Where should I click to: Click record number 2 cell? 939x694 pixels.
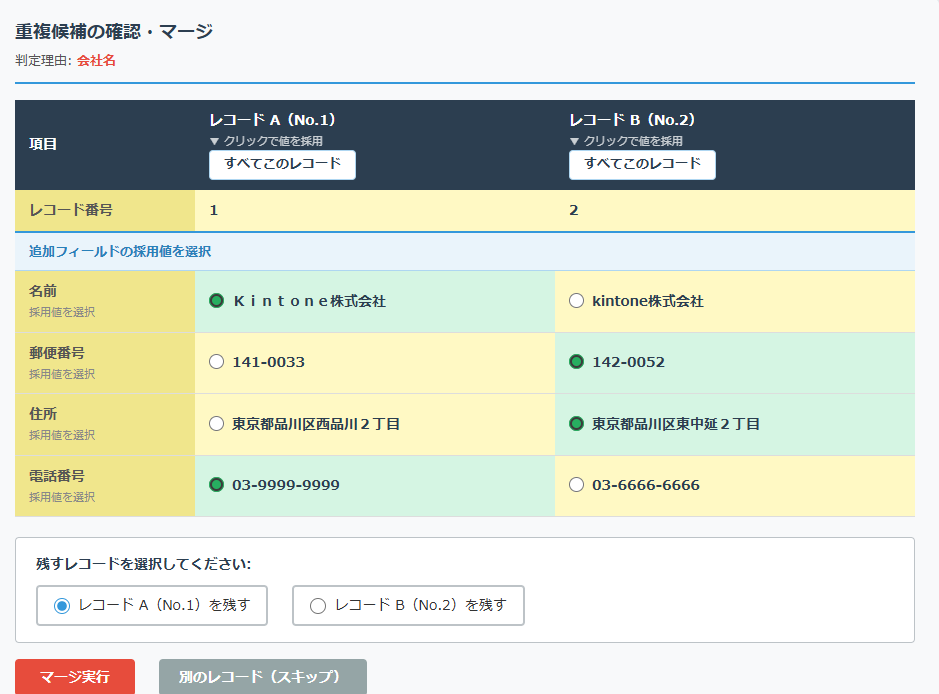(x=735, y=210)
